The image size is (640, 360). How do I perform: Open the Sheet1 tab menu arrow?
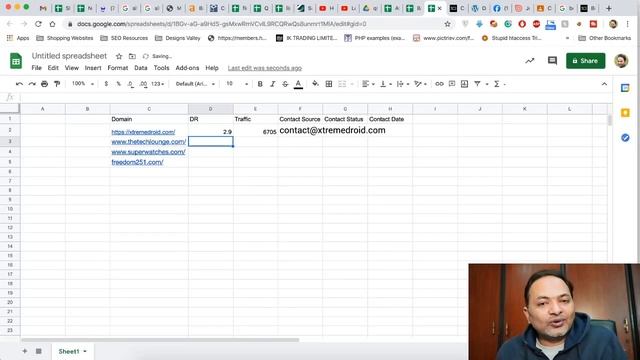click(85, 351)
